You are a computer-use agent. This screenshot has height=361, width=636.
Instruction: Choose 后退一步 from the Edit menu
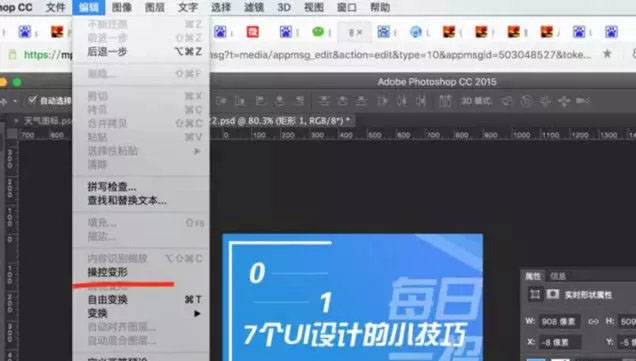(x=141, y=52)
